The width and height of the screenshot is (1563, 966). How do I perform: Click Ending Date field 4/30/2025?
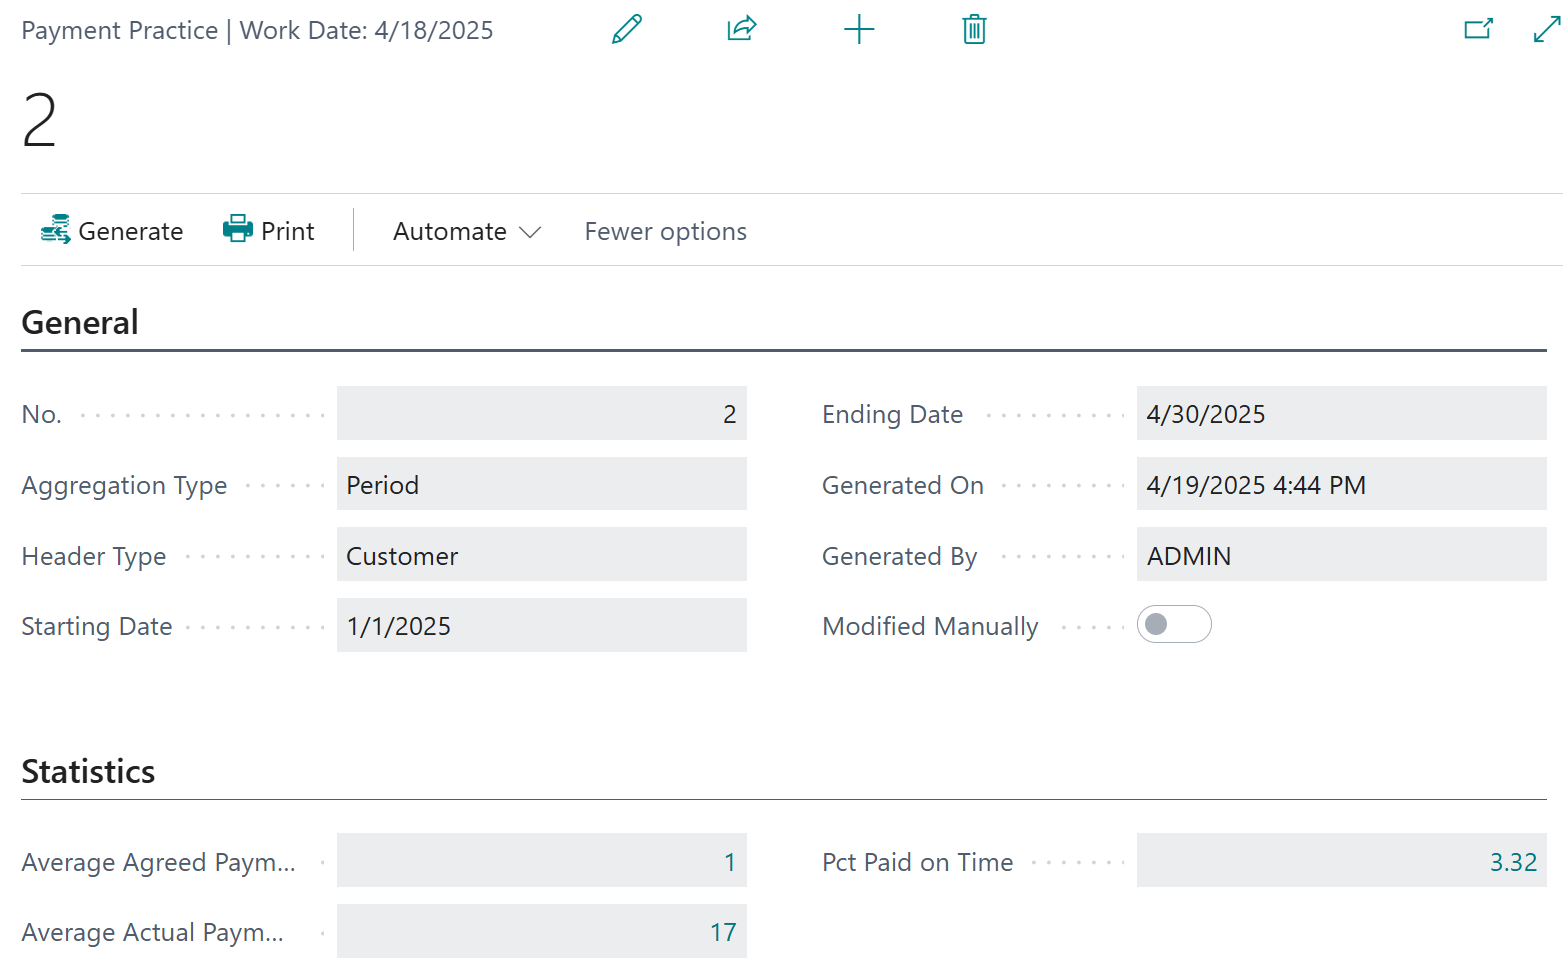pos(1342,413)
